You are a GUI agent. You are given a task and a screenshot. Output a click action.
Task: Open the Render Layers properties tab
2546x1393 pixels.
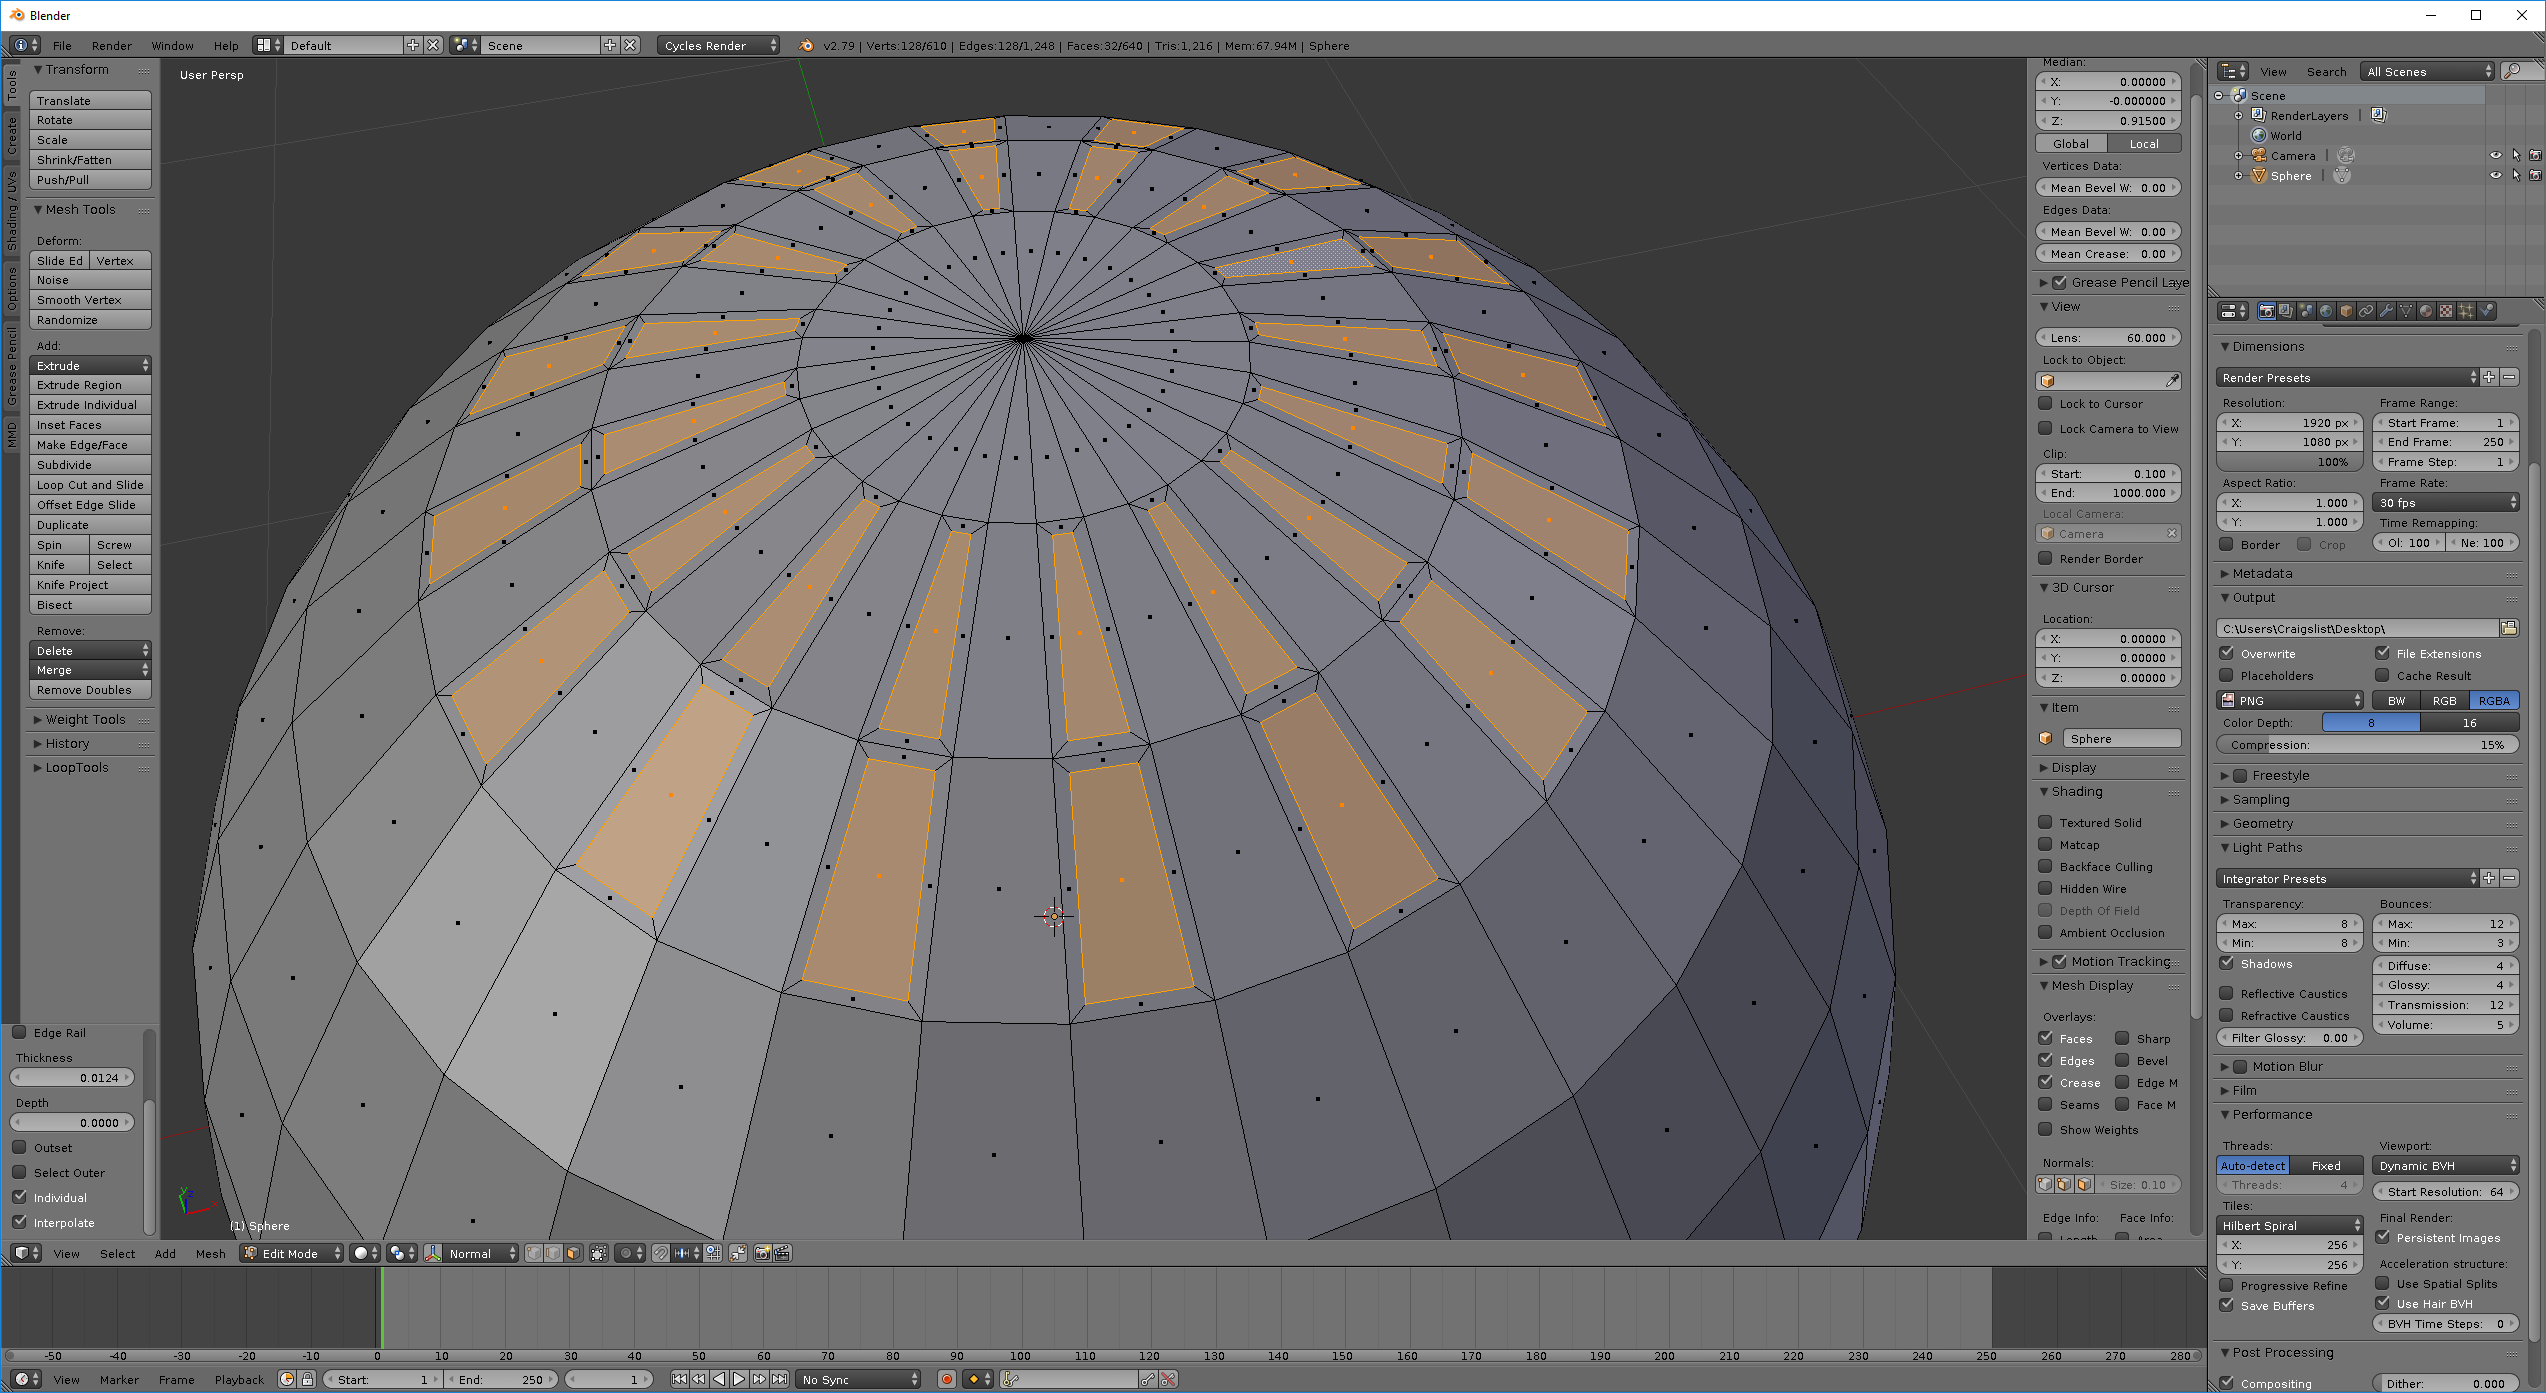click(2286, 311)
